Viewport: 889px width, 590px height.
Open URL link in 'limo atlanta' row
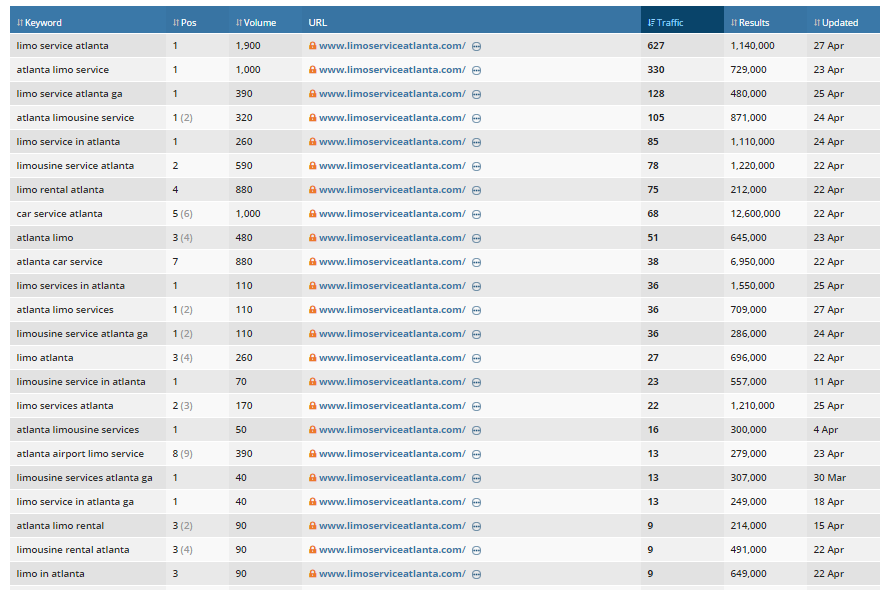point(392,358)
